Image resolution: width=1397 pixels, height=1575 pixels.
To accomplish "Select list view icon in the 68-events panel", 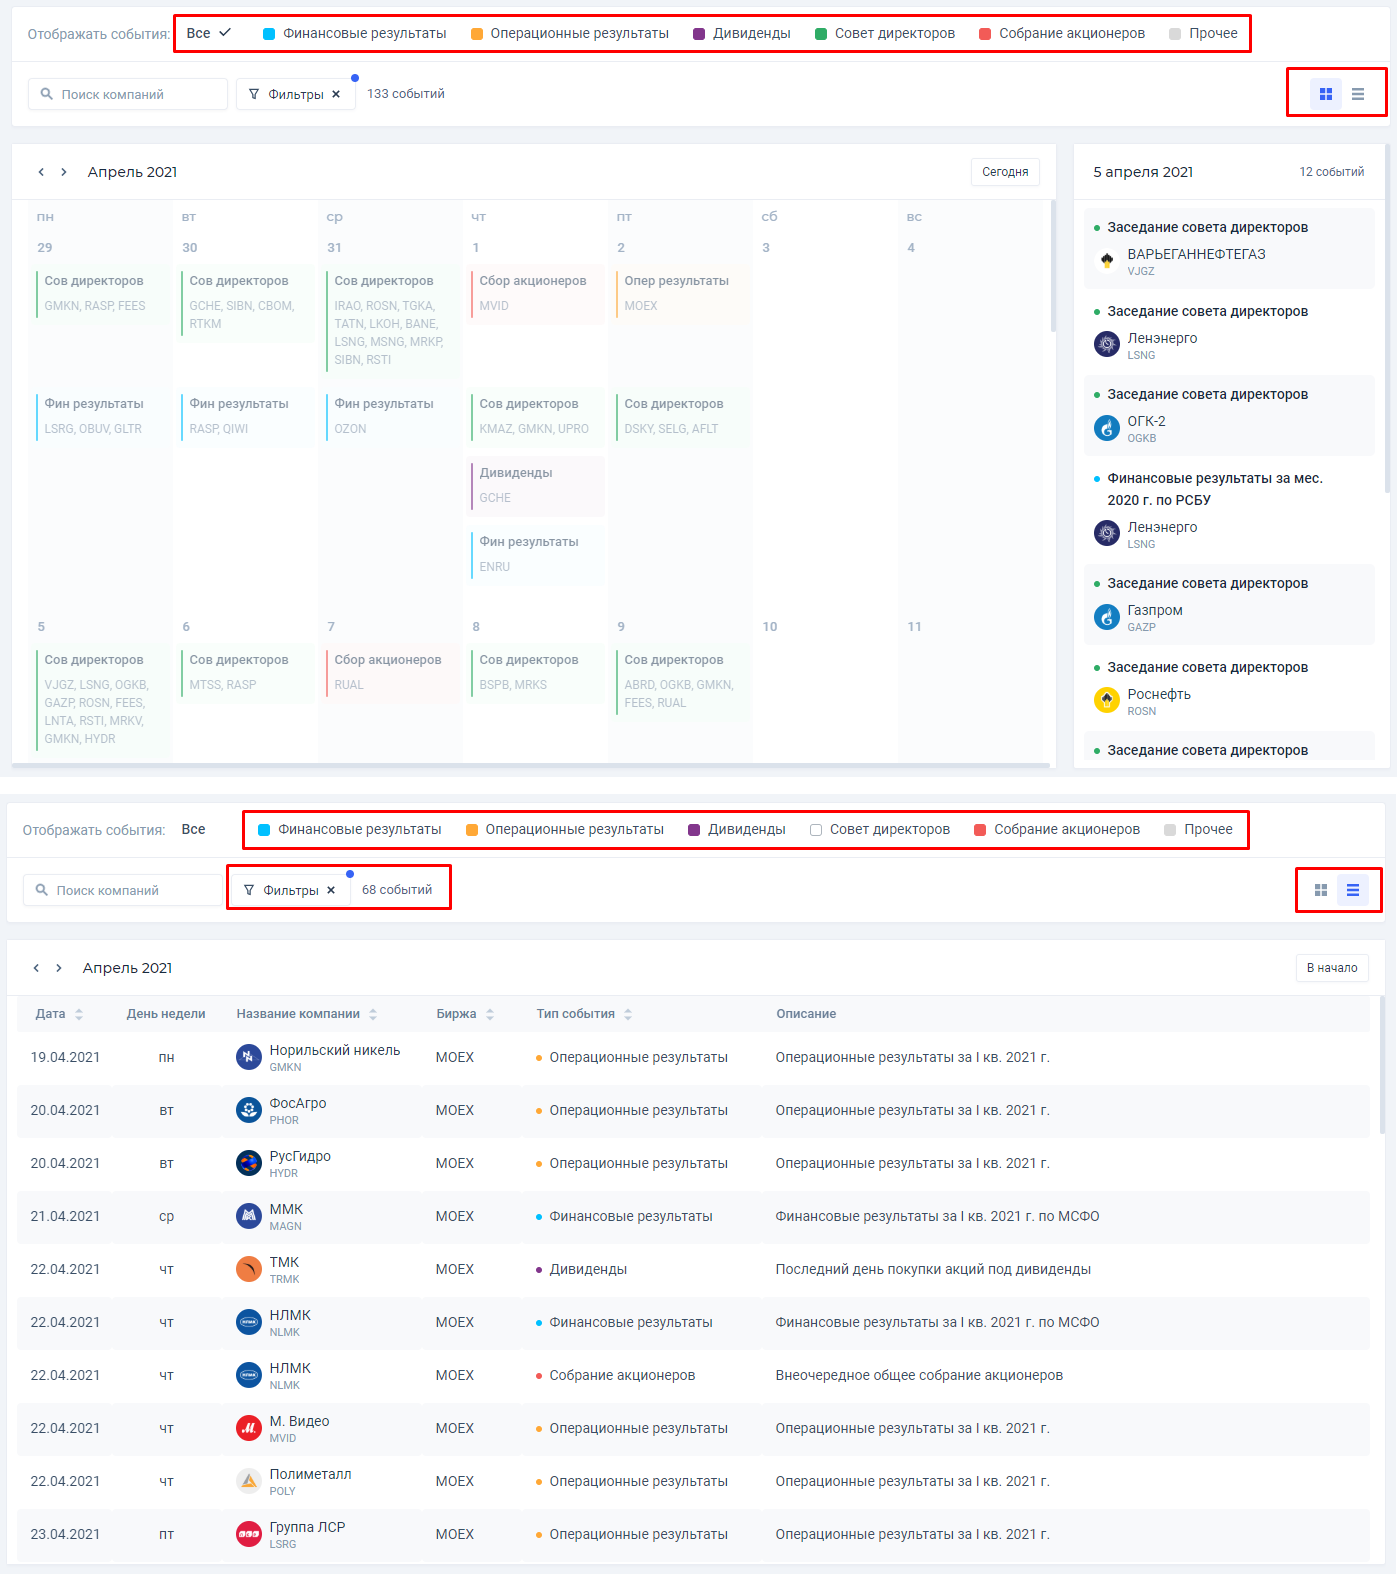I will tap(1353, 890).
